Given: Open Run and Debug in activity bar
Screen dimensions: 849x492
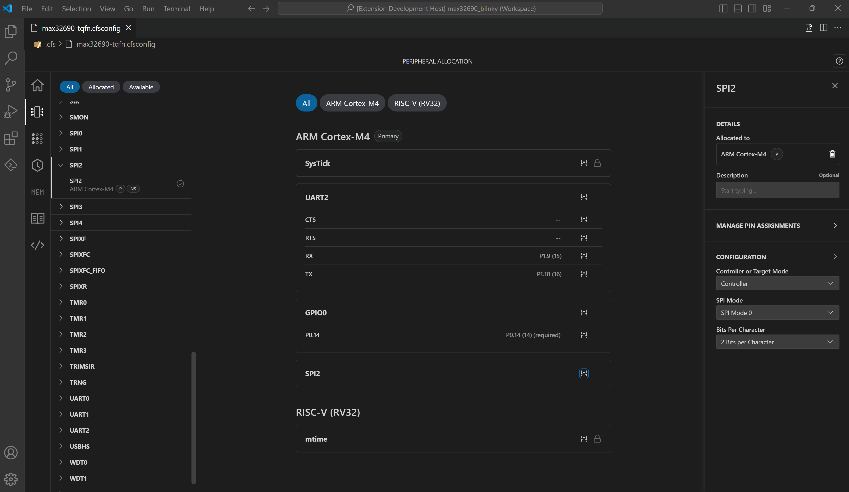Looking at the screenshot, I should tap(12, 111).
